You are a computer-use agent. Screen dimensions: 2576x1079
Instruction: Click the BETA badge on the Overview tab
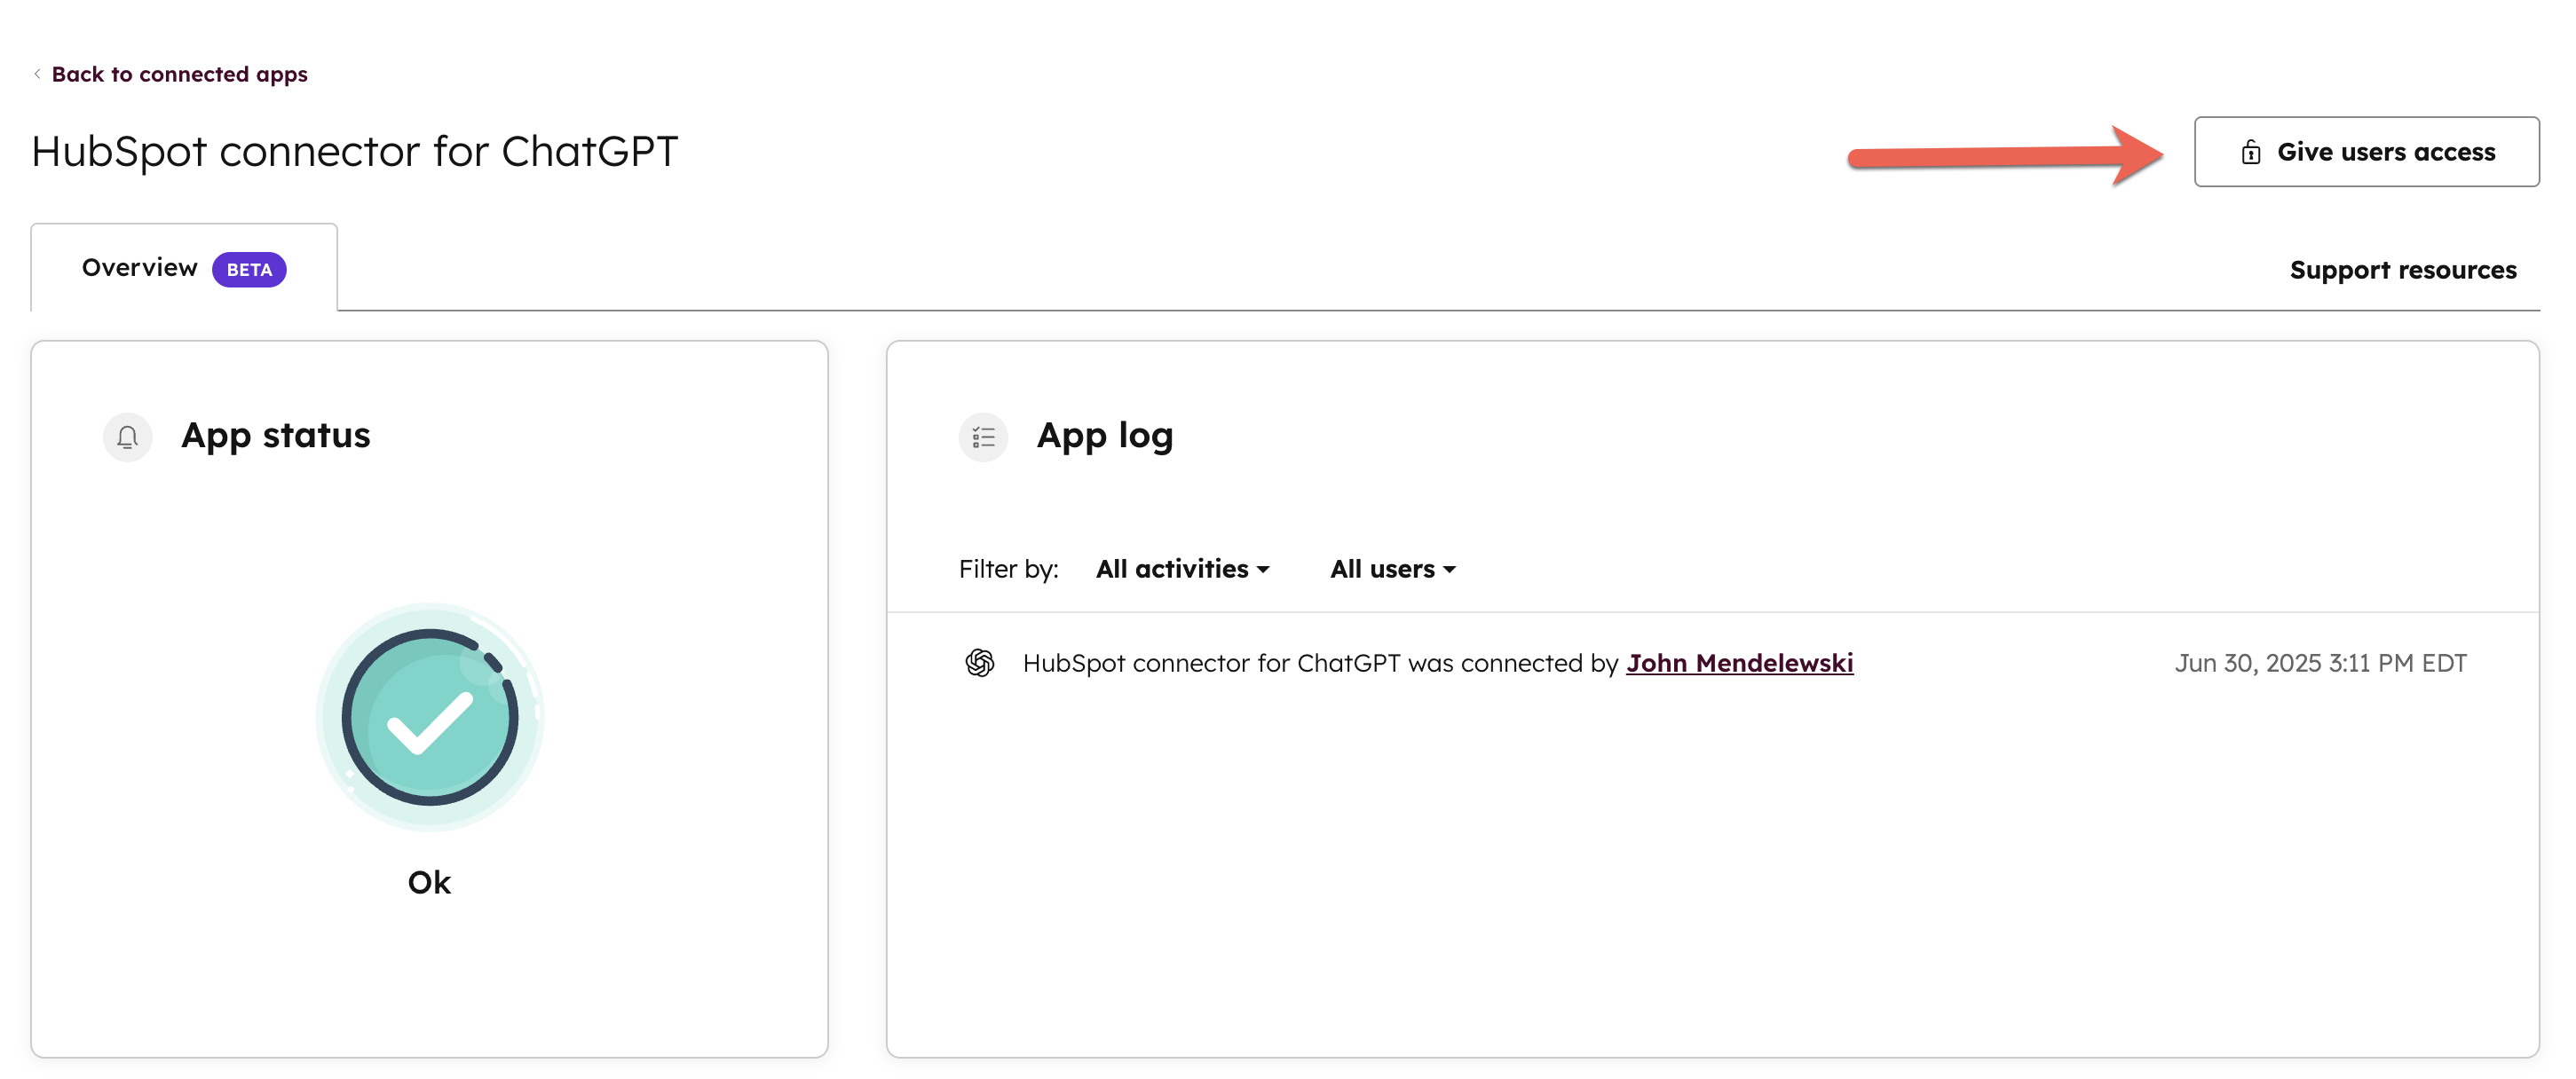[248, 269]
